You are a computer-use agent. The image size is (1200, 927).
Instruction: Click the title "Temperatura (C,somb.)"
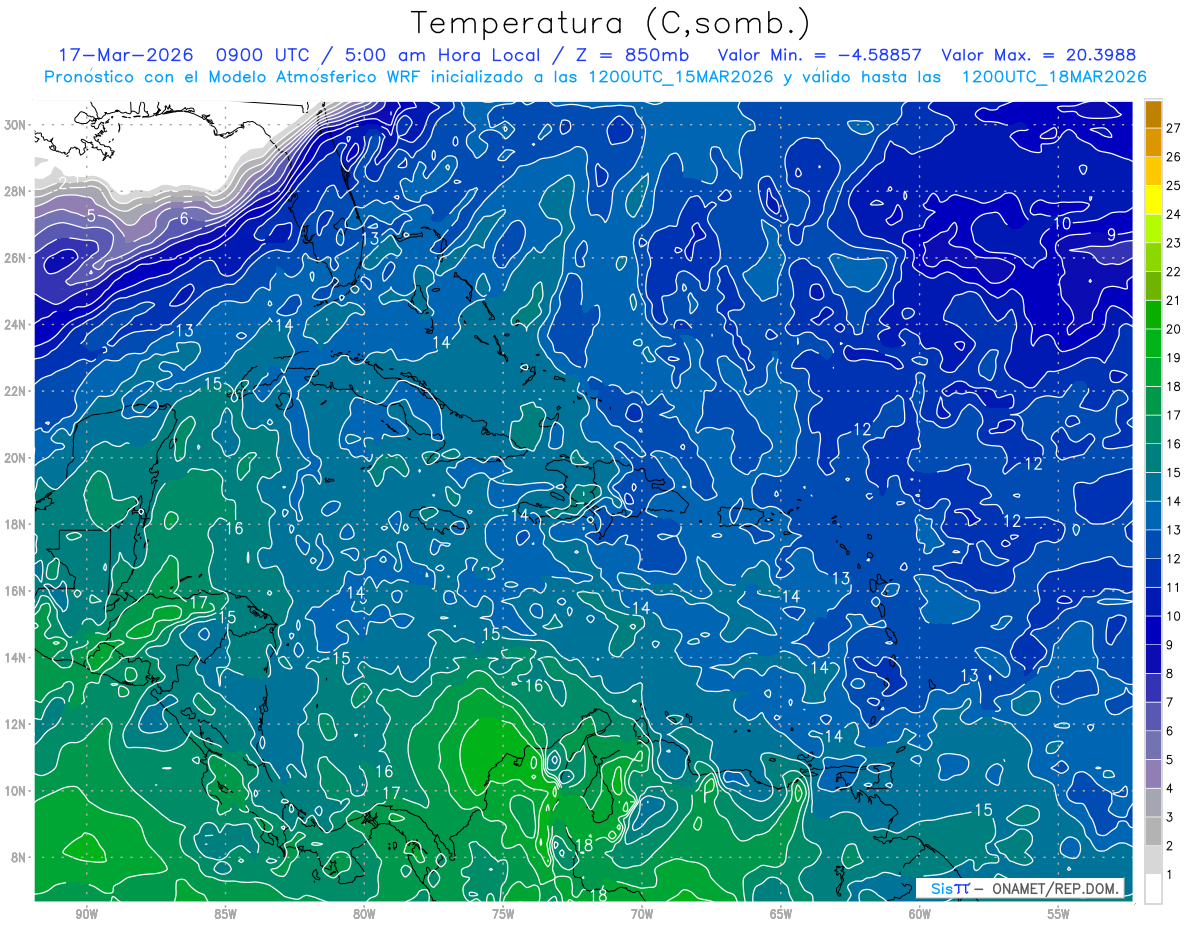click(610, 23)
